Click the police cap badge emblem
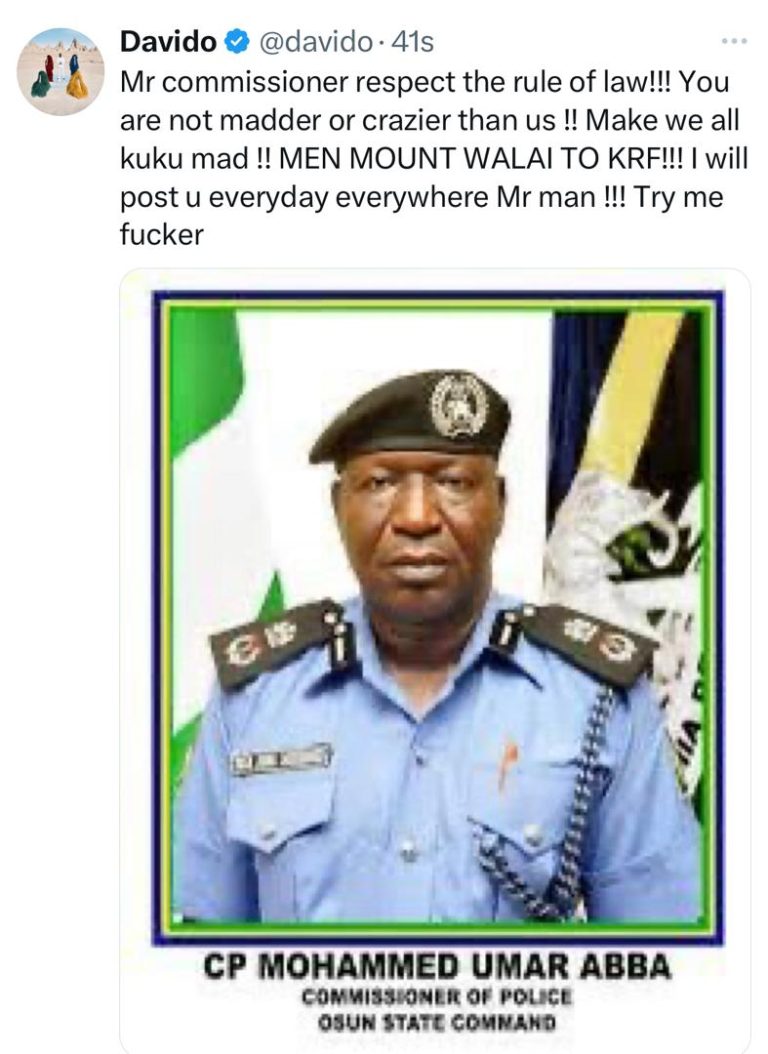This screenshot has width=768, height=1054. click(x=458, y=406)
